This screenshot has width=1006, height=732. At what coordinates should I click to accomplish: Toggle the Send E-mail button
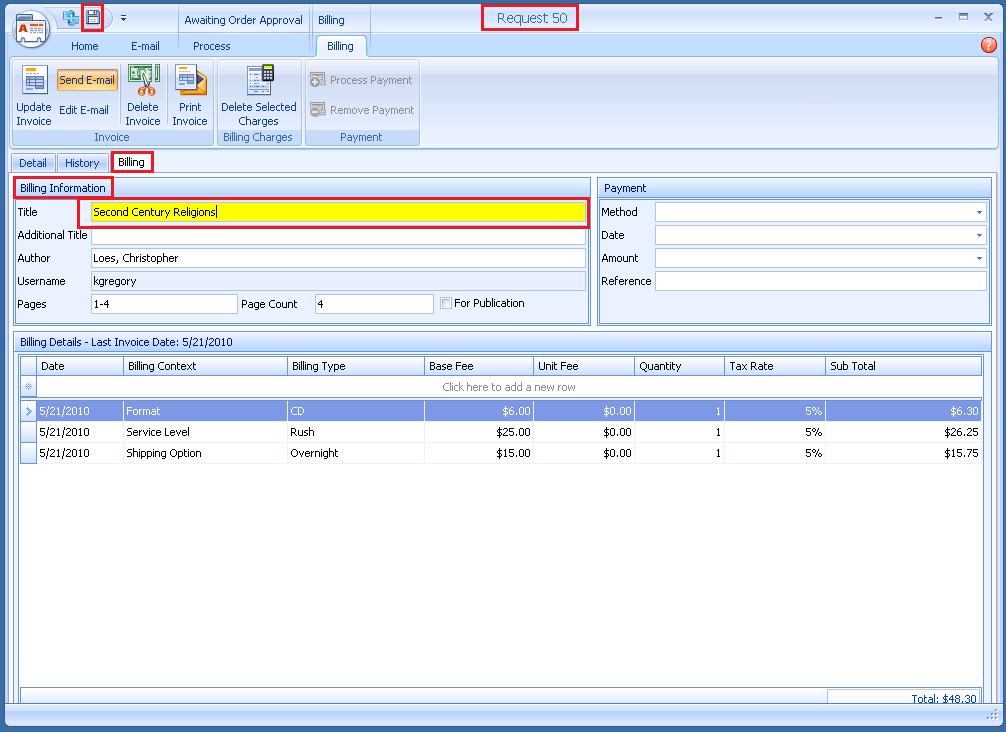click(87, 80)
